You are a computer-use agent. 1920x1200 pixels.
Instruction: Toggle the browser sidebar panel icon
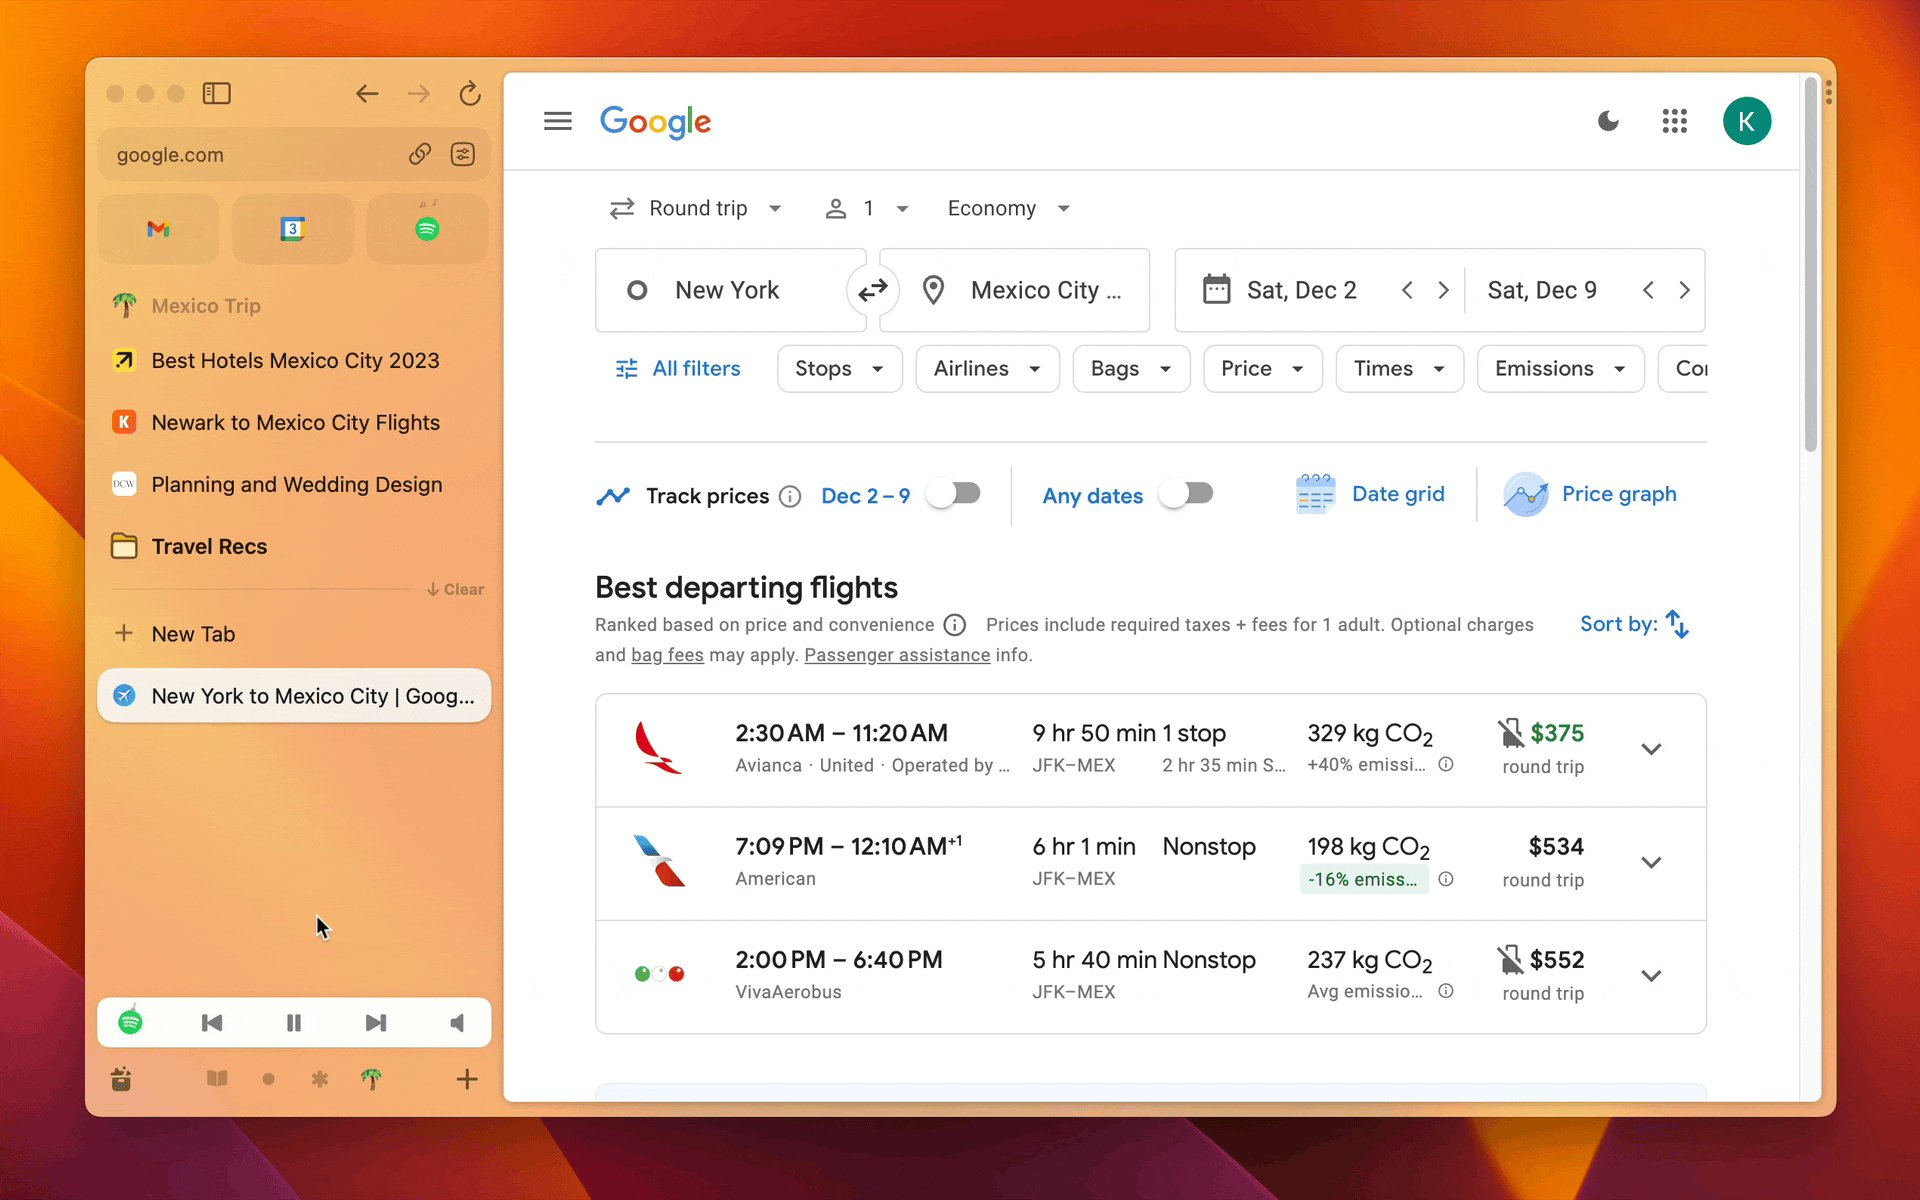tap(216, 94)
